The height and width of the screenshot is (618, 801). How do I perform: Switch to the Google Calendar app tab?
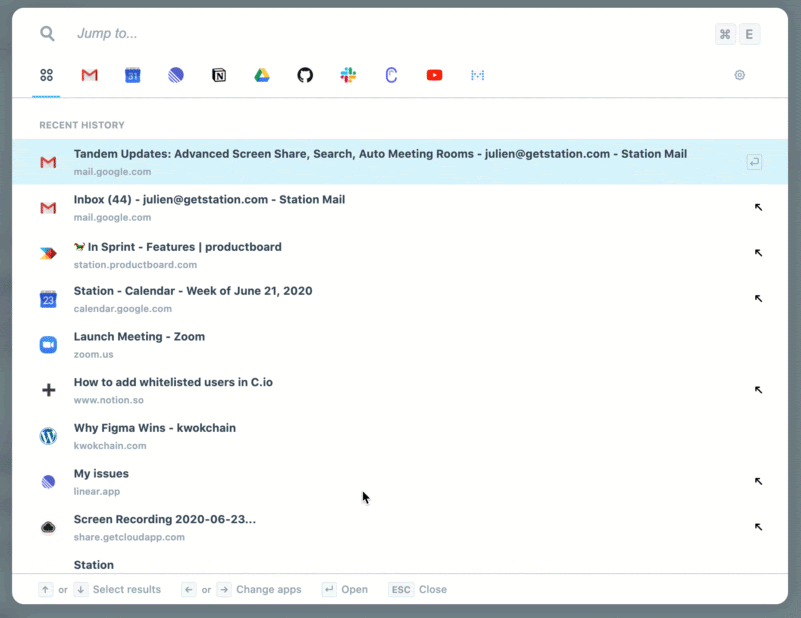(133, 76)
